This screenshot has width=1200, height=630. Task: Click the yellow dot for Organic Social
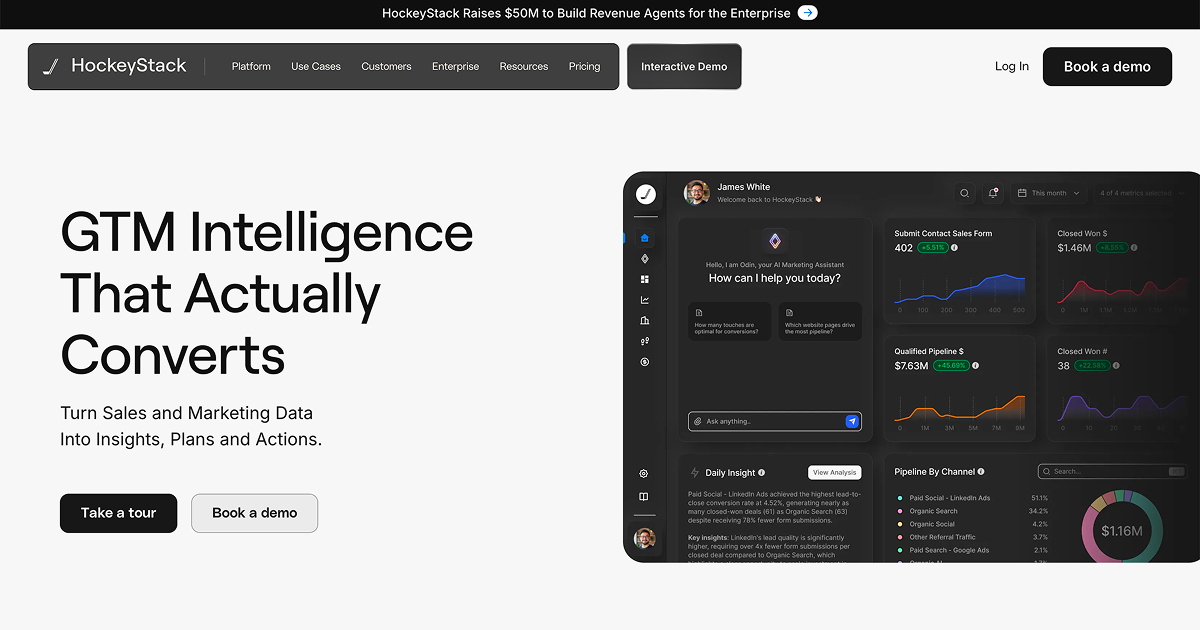coord(900,524)
